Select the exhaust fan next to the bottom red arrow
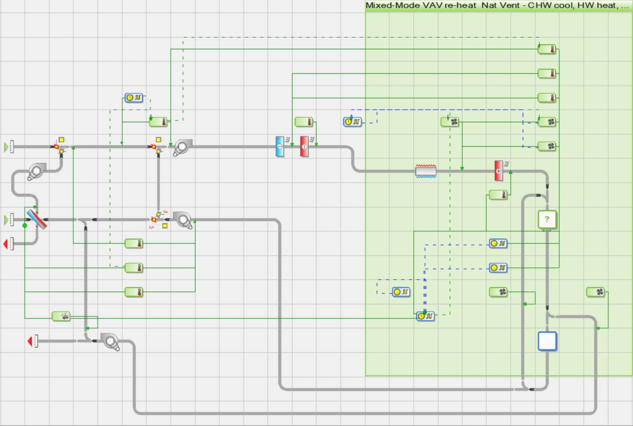 [x=109, y=342]
